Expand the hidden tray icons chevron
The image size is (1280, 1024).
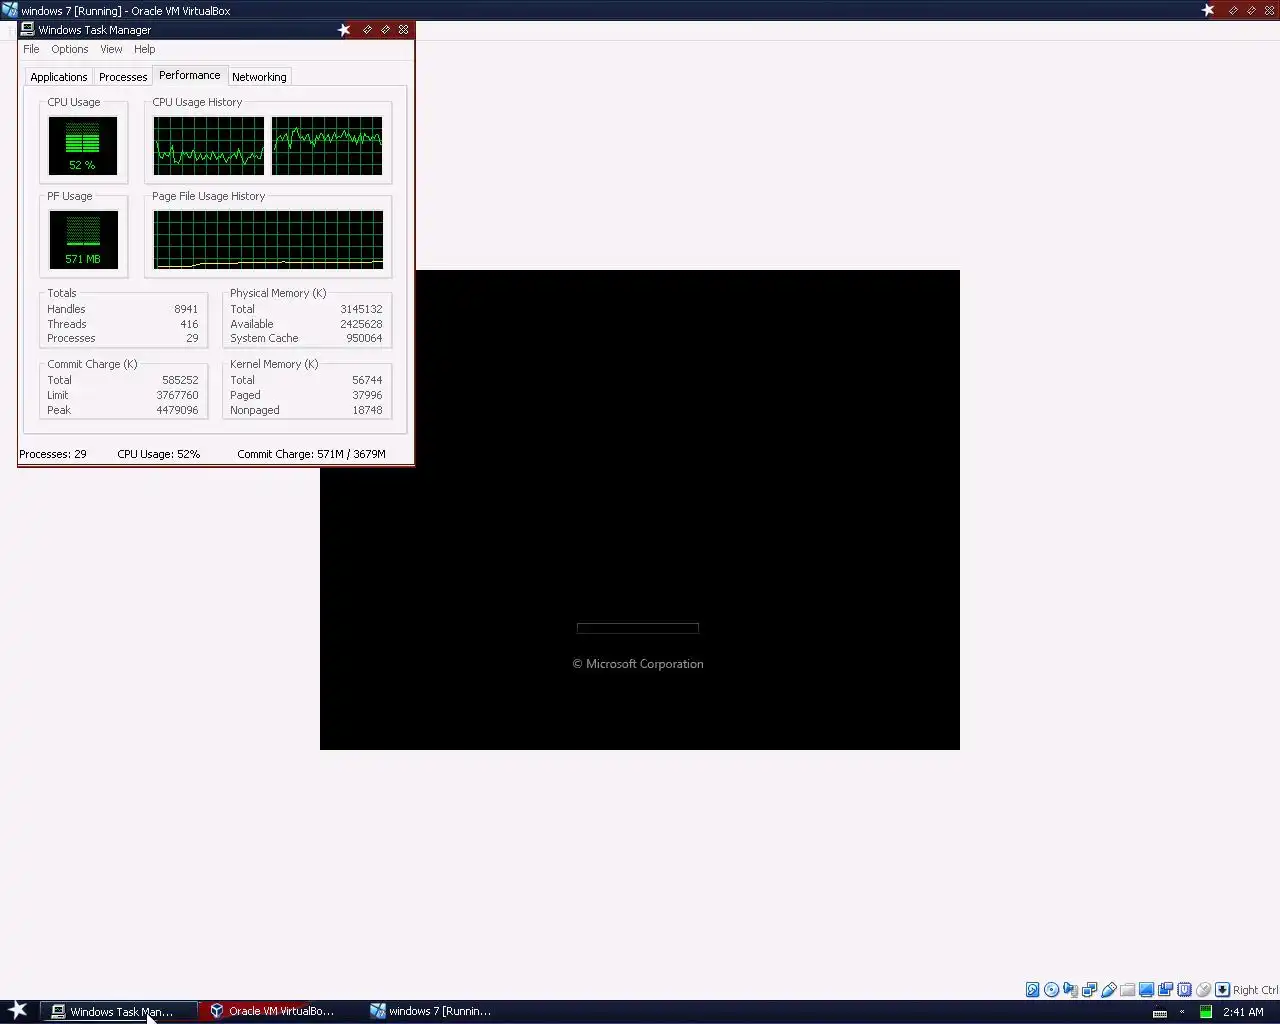[1182, 1012]
